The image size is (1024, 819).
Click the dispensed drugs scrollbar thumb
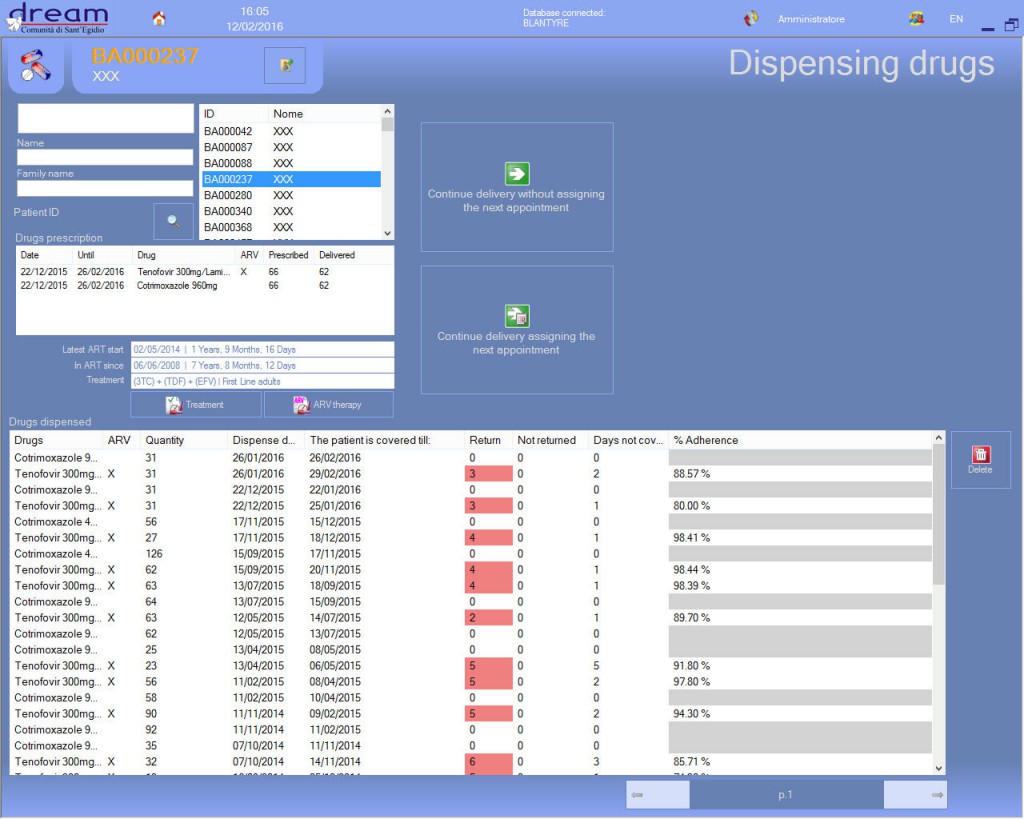coord(938,515)
